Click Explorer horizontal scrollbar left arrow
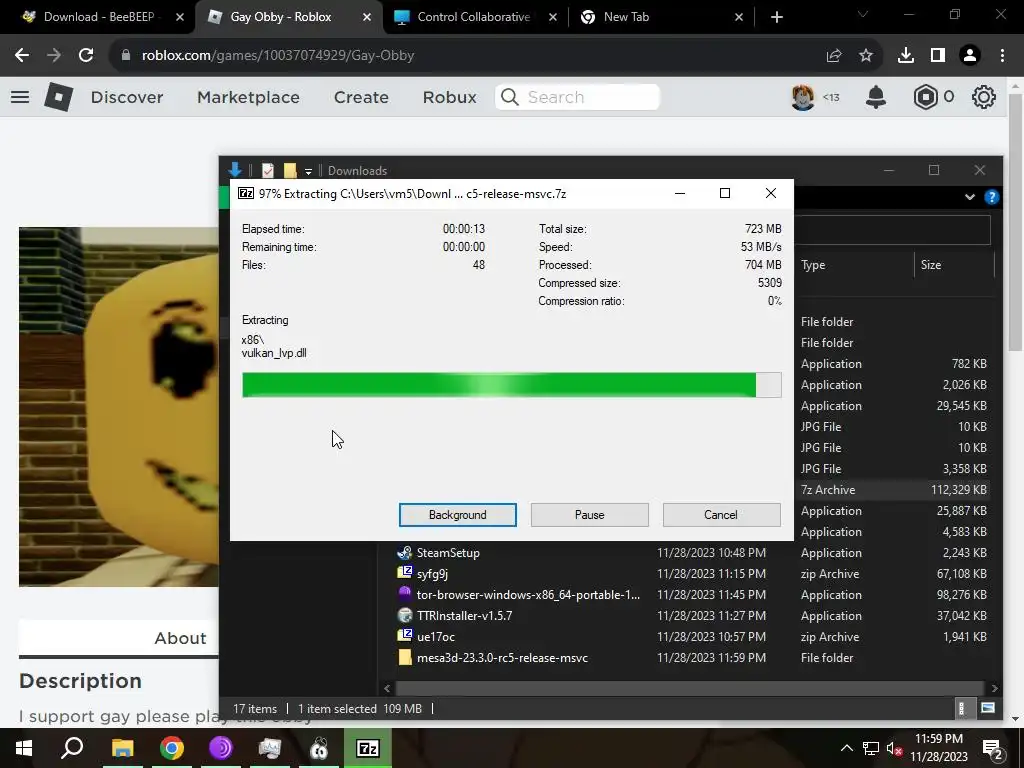This screenshot has height=768, width=1024. [387, 688]
